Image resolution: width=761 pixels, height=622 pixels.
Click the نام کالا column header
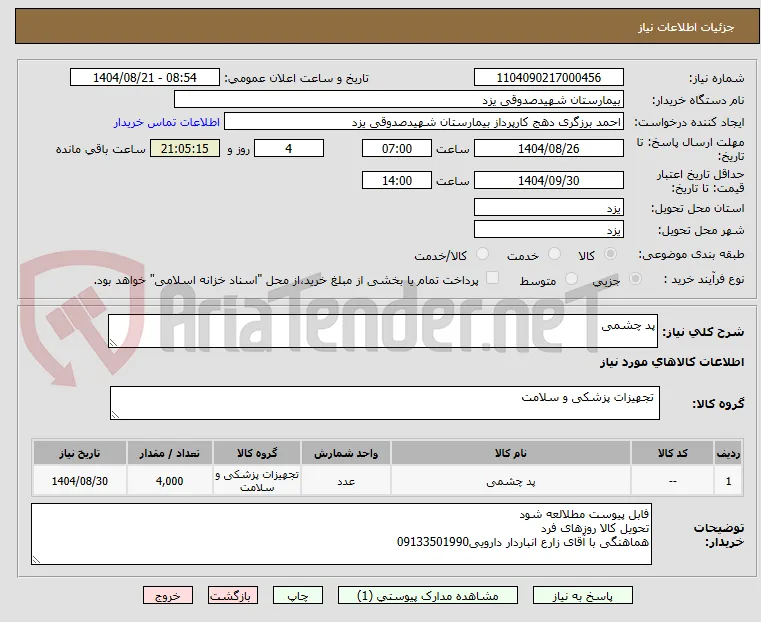(511, 453)
